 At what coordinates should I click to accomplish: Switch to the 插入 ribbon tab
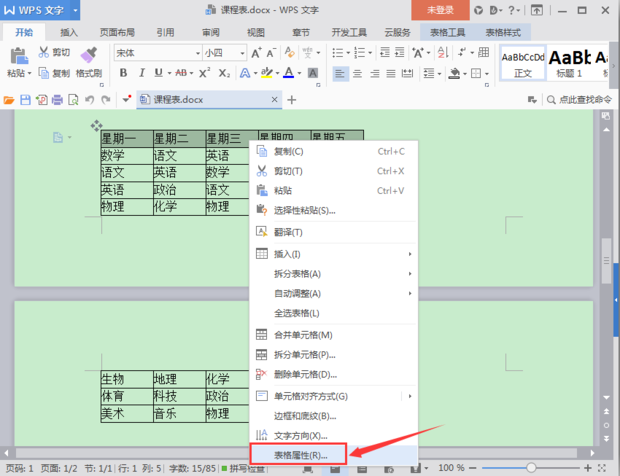pyautogui.click(x=69, y=32)
